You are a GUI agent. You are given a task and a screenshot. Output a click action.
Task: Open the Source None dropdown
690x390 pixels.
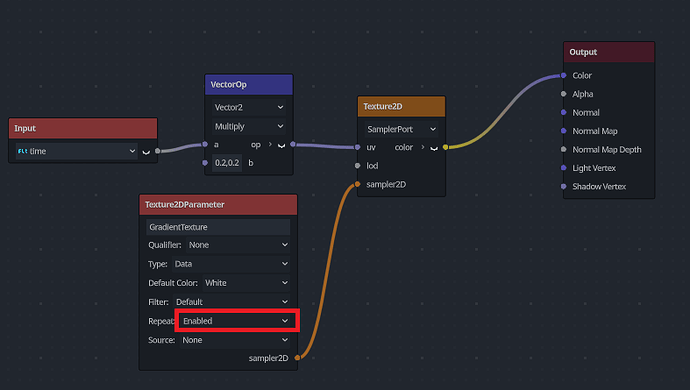point(235,340)
